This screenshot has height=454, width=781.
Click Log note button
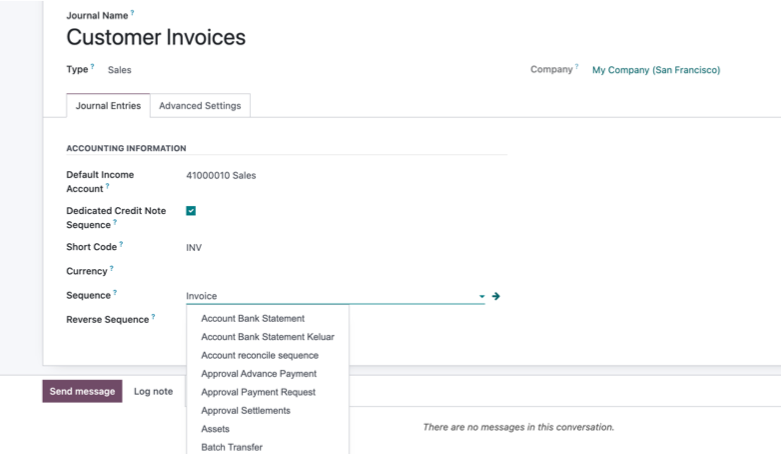pyautogui.click(x=153, y=391)
